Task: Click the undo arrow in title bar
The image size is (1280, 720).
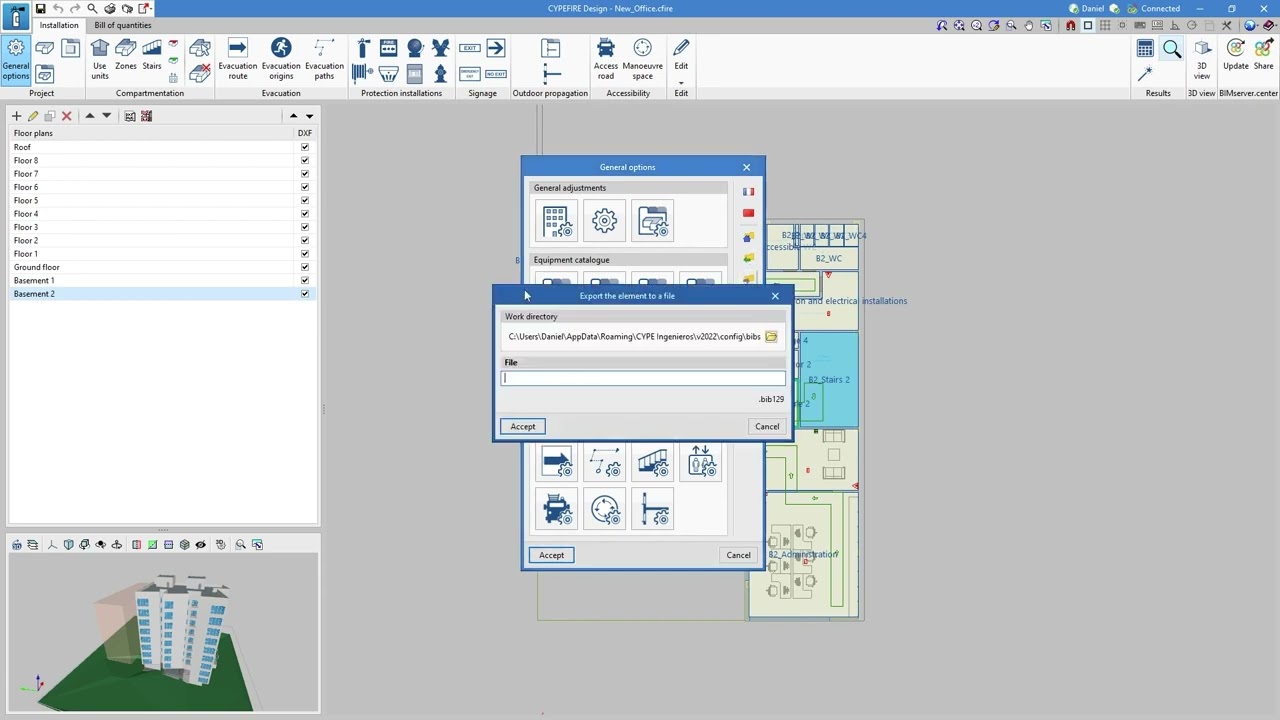Action: [58, 8]
